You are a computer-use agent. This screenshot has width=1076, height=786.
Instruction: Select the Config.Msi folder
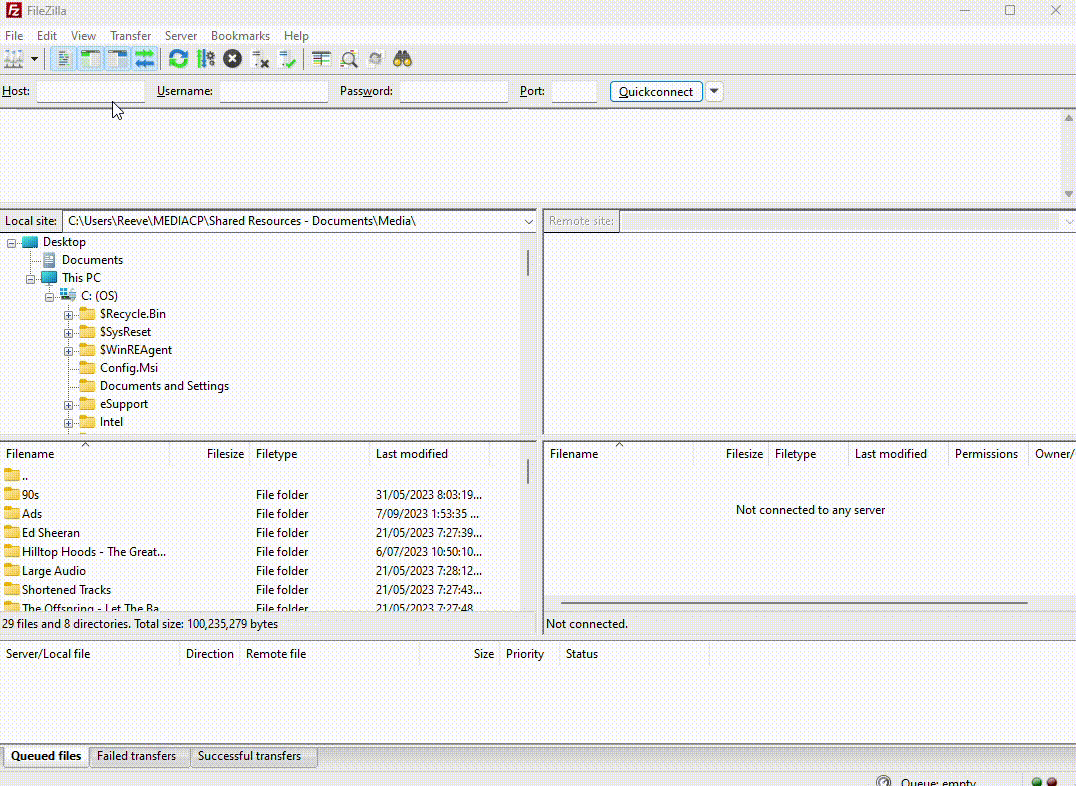(x=128, y=368)
